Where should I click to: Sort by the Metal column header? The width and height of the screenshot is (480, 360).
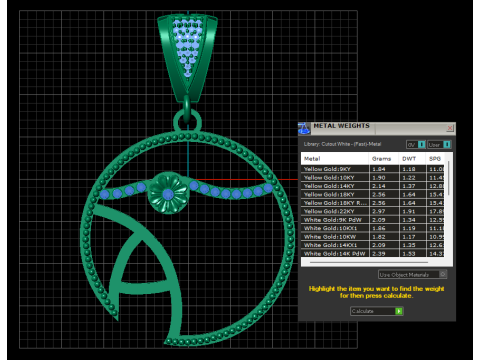point(335,159)
